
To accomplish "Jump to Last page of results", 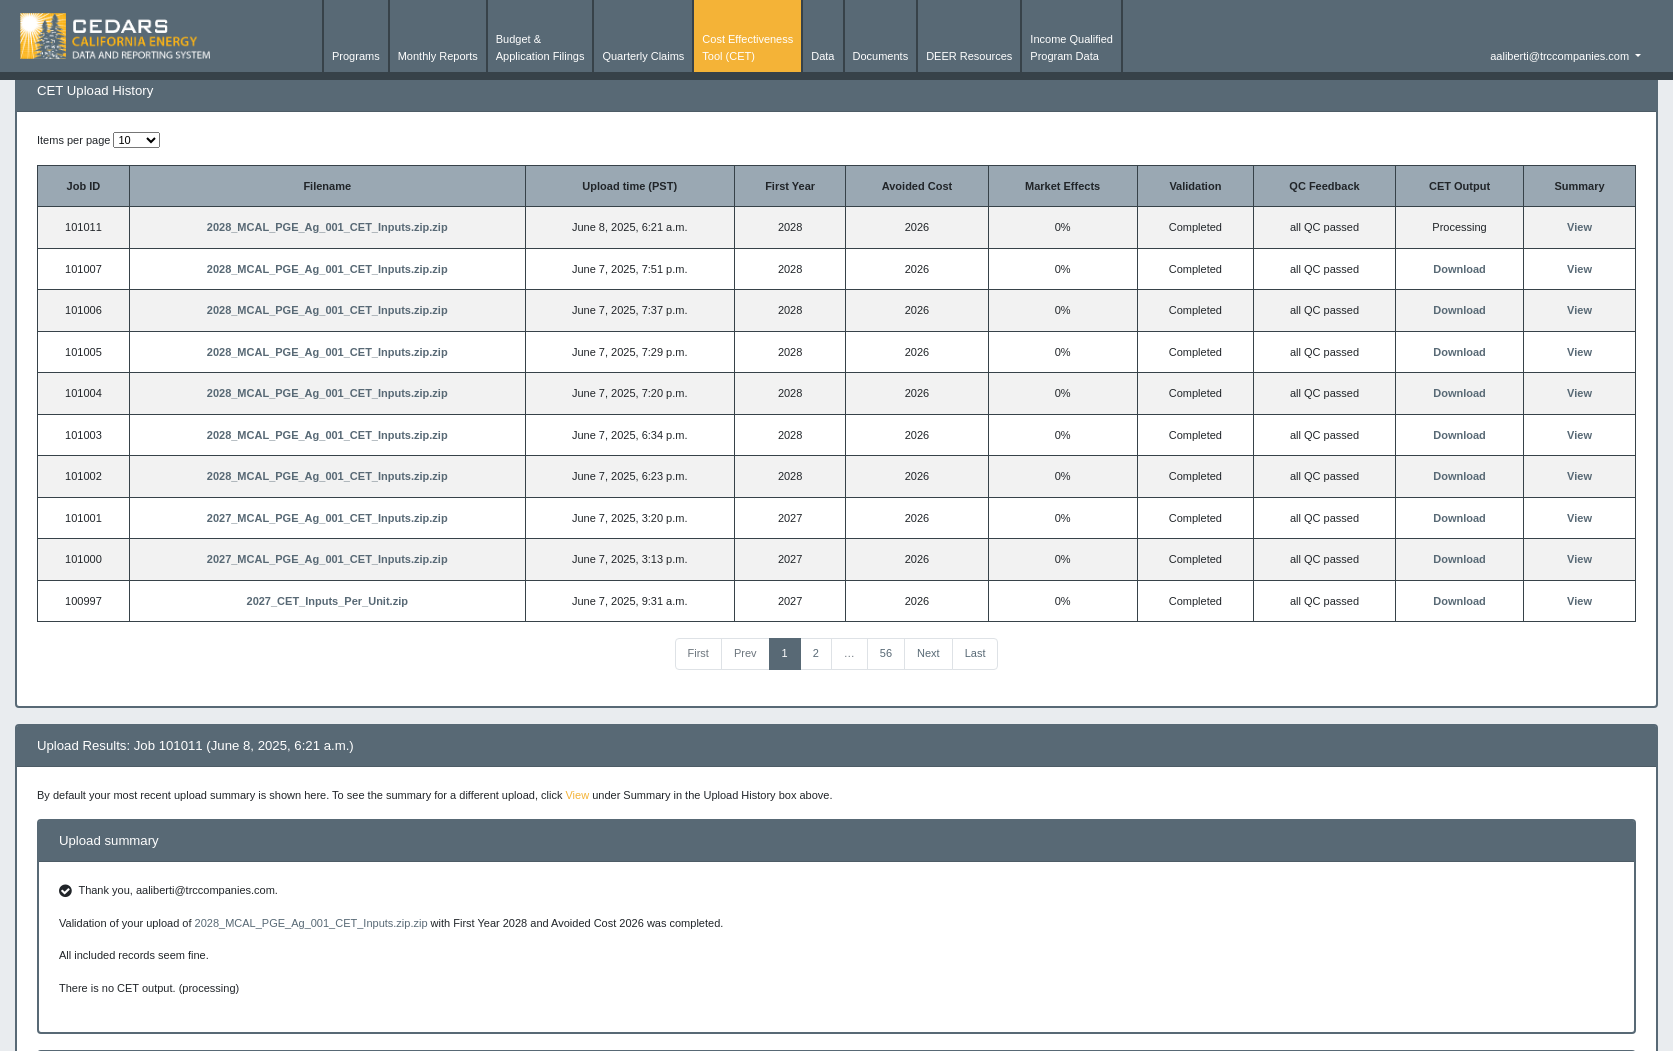I will (974, 653).
